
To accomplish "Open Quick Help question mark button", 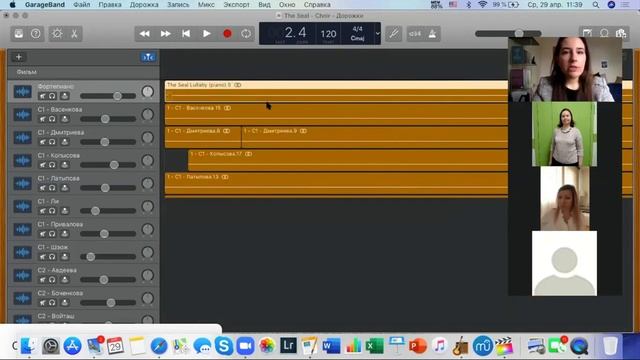I will tap(36, 33).
